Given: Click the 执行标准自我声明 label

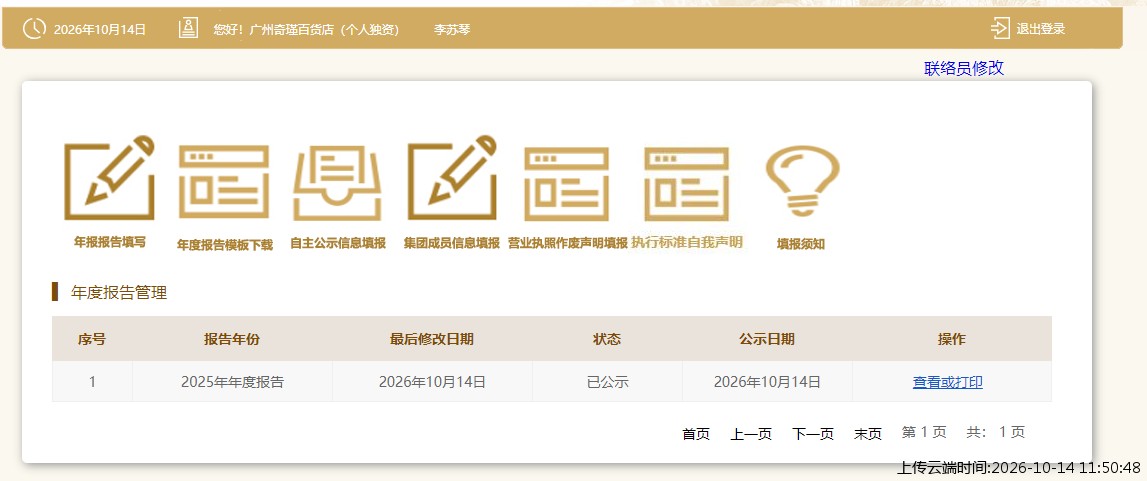Looking at the screenshot, I should (x=687, y=242).
